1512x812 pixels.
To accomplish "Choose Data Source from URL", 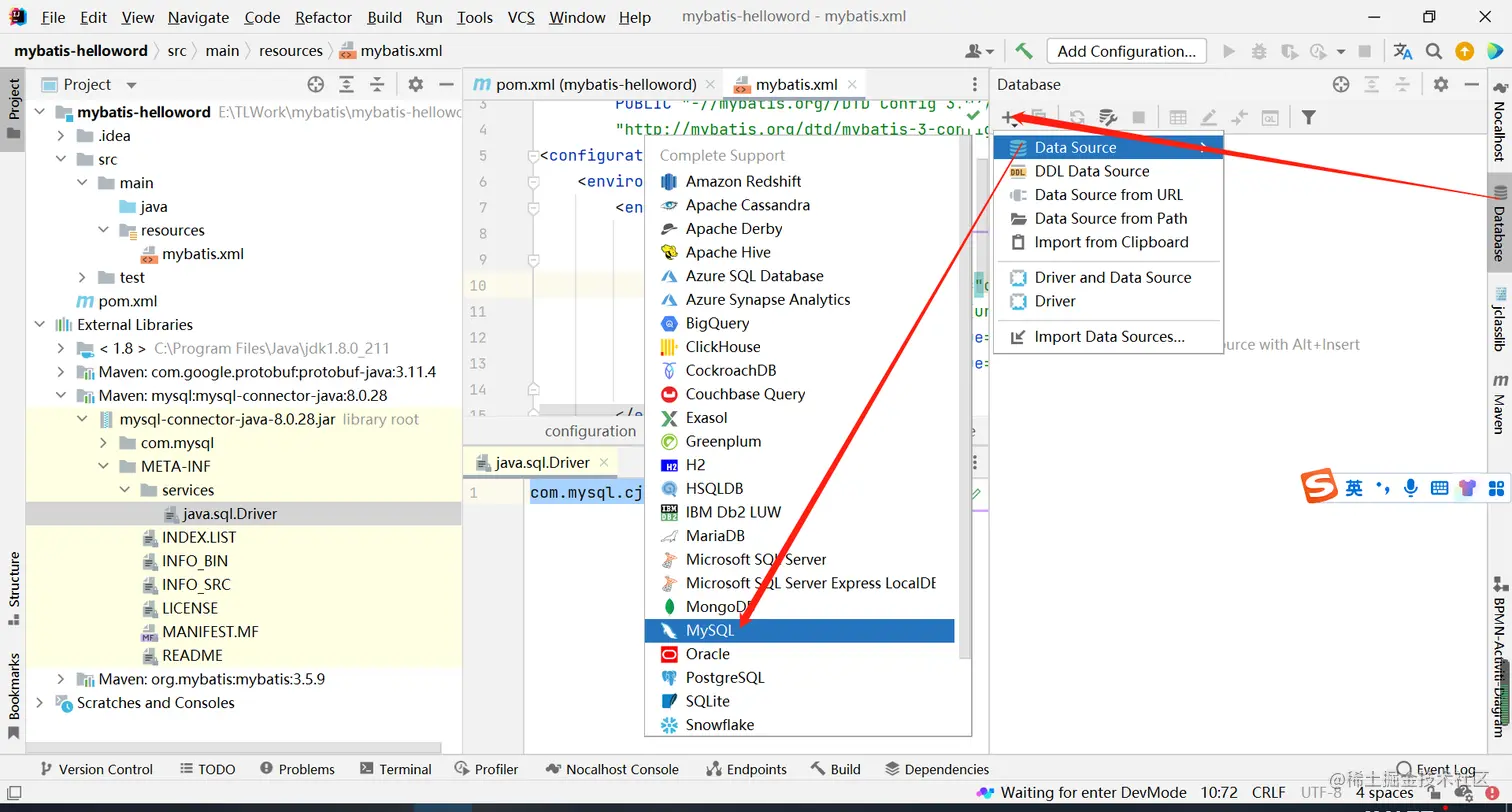I will click(1108, 195).
